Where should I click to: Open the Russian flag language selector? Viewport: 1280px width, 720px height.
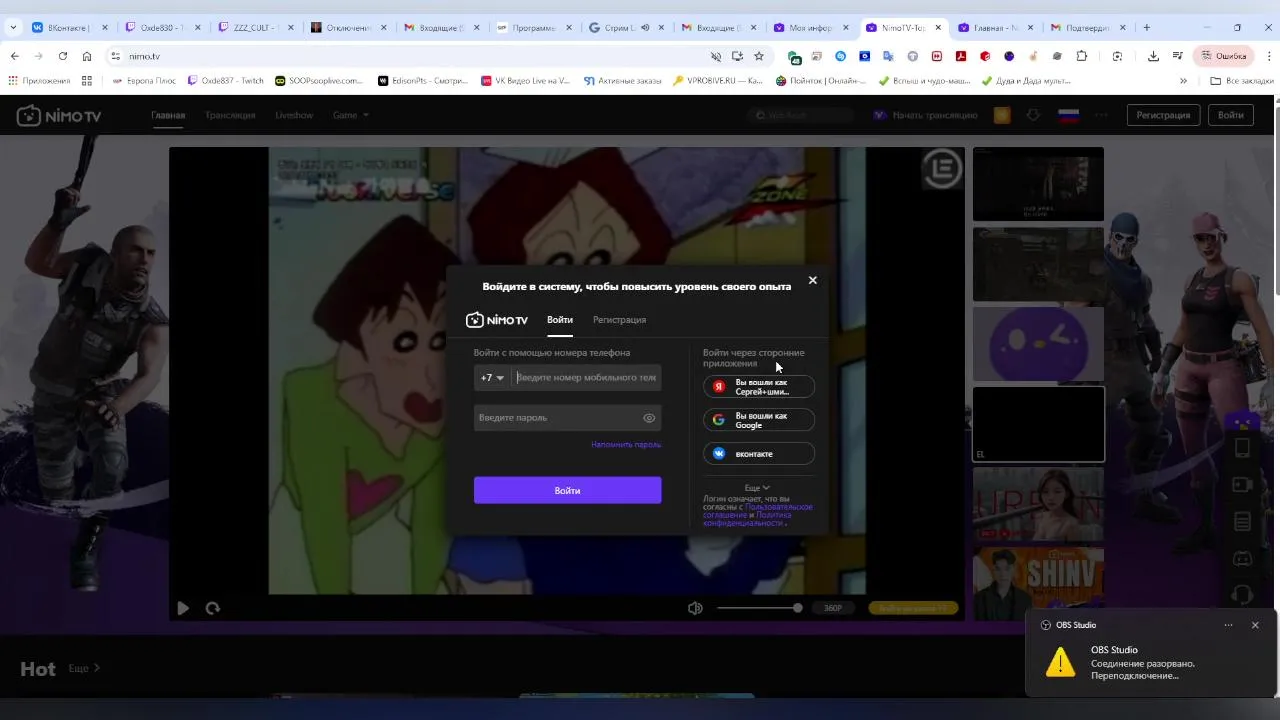1068,115
